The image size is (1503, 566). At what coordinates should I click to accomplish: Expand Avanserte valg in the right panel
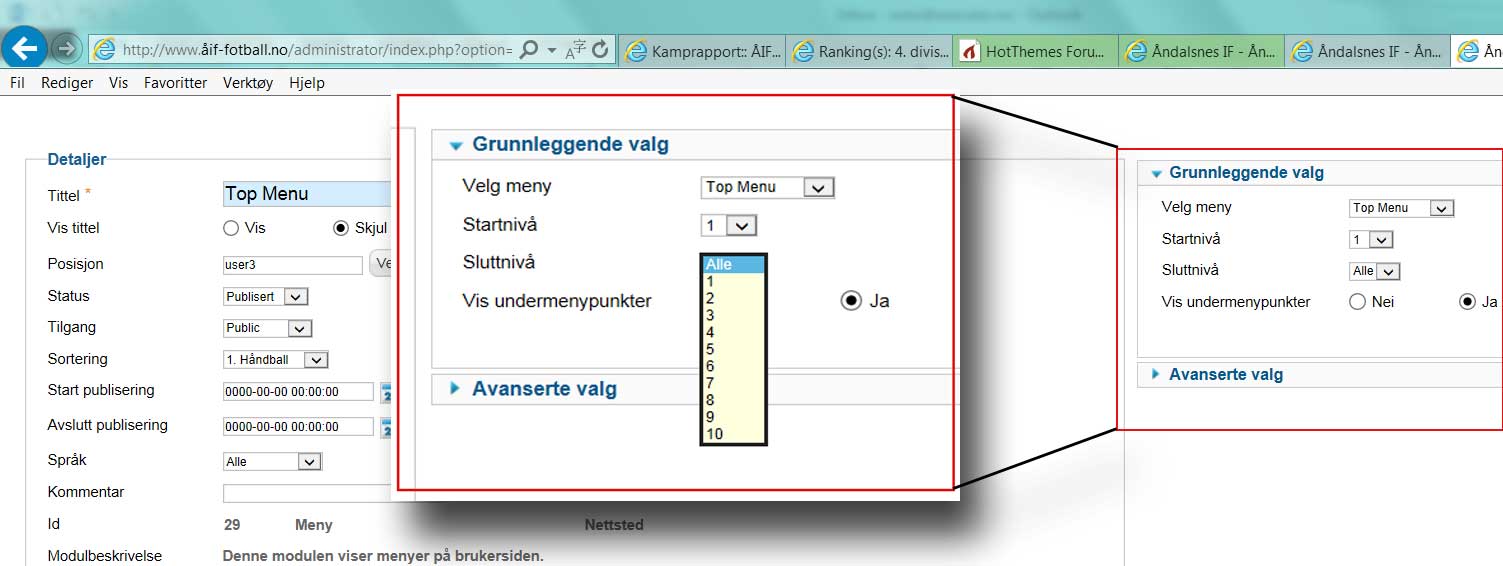point(1225,374)
